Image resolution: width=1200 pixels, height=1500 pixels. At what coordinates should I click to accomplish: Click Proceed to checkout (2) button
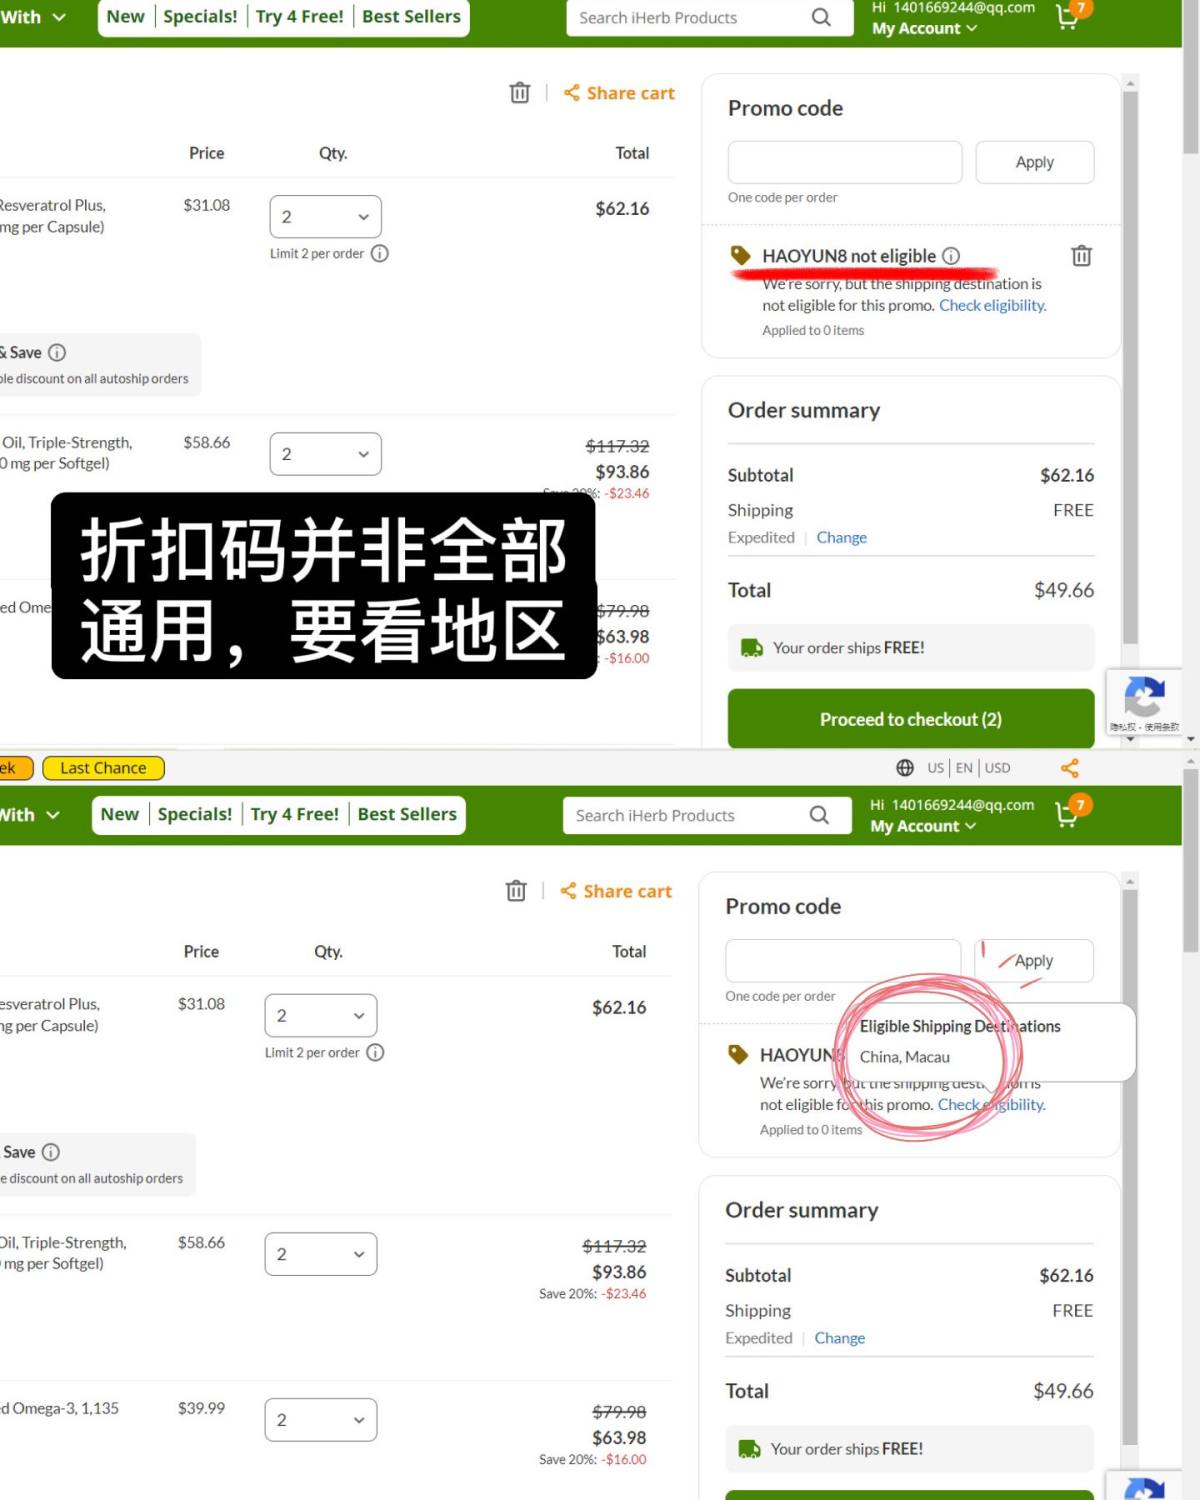[911, 719]
